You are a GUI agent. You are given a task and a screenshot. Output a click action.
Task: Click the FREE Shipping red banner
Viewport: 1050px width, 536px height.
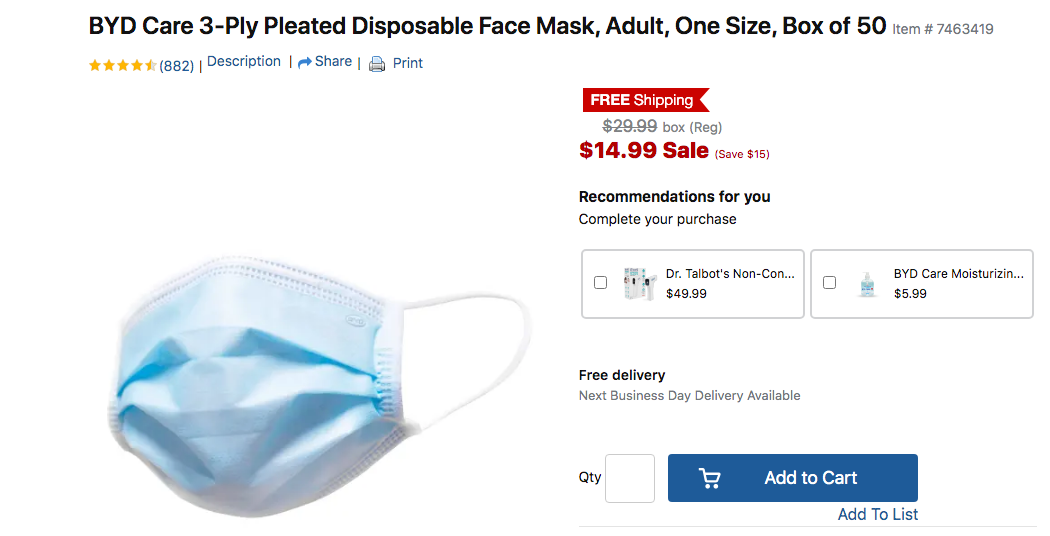coord(644,100)
